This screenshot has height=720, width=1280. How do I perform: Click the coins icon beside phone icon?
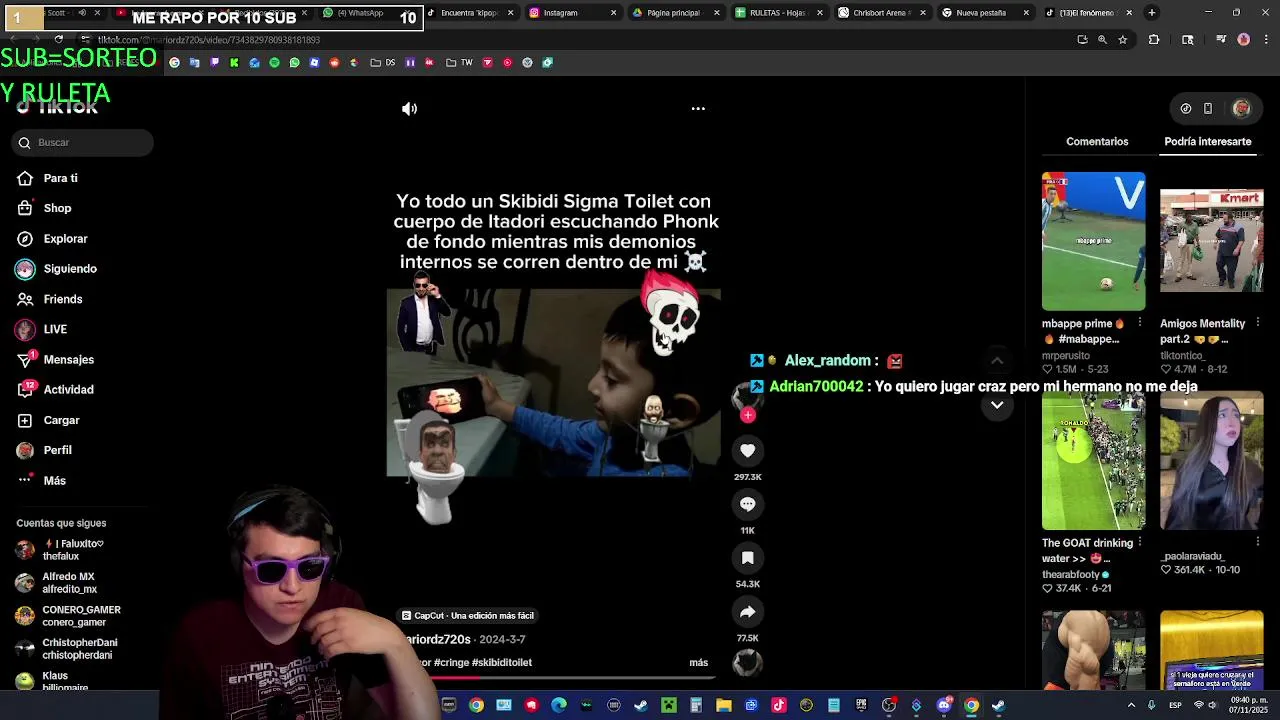click(1186, 108)
